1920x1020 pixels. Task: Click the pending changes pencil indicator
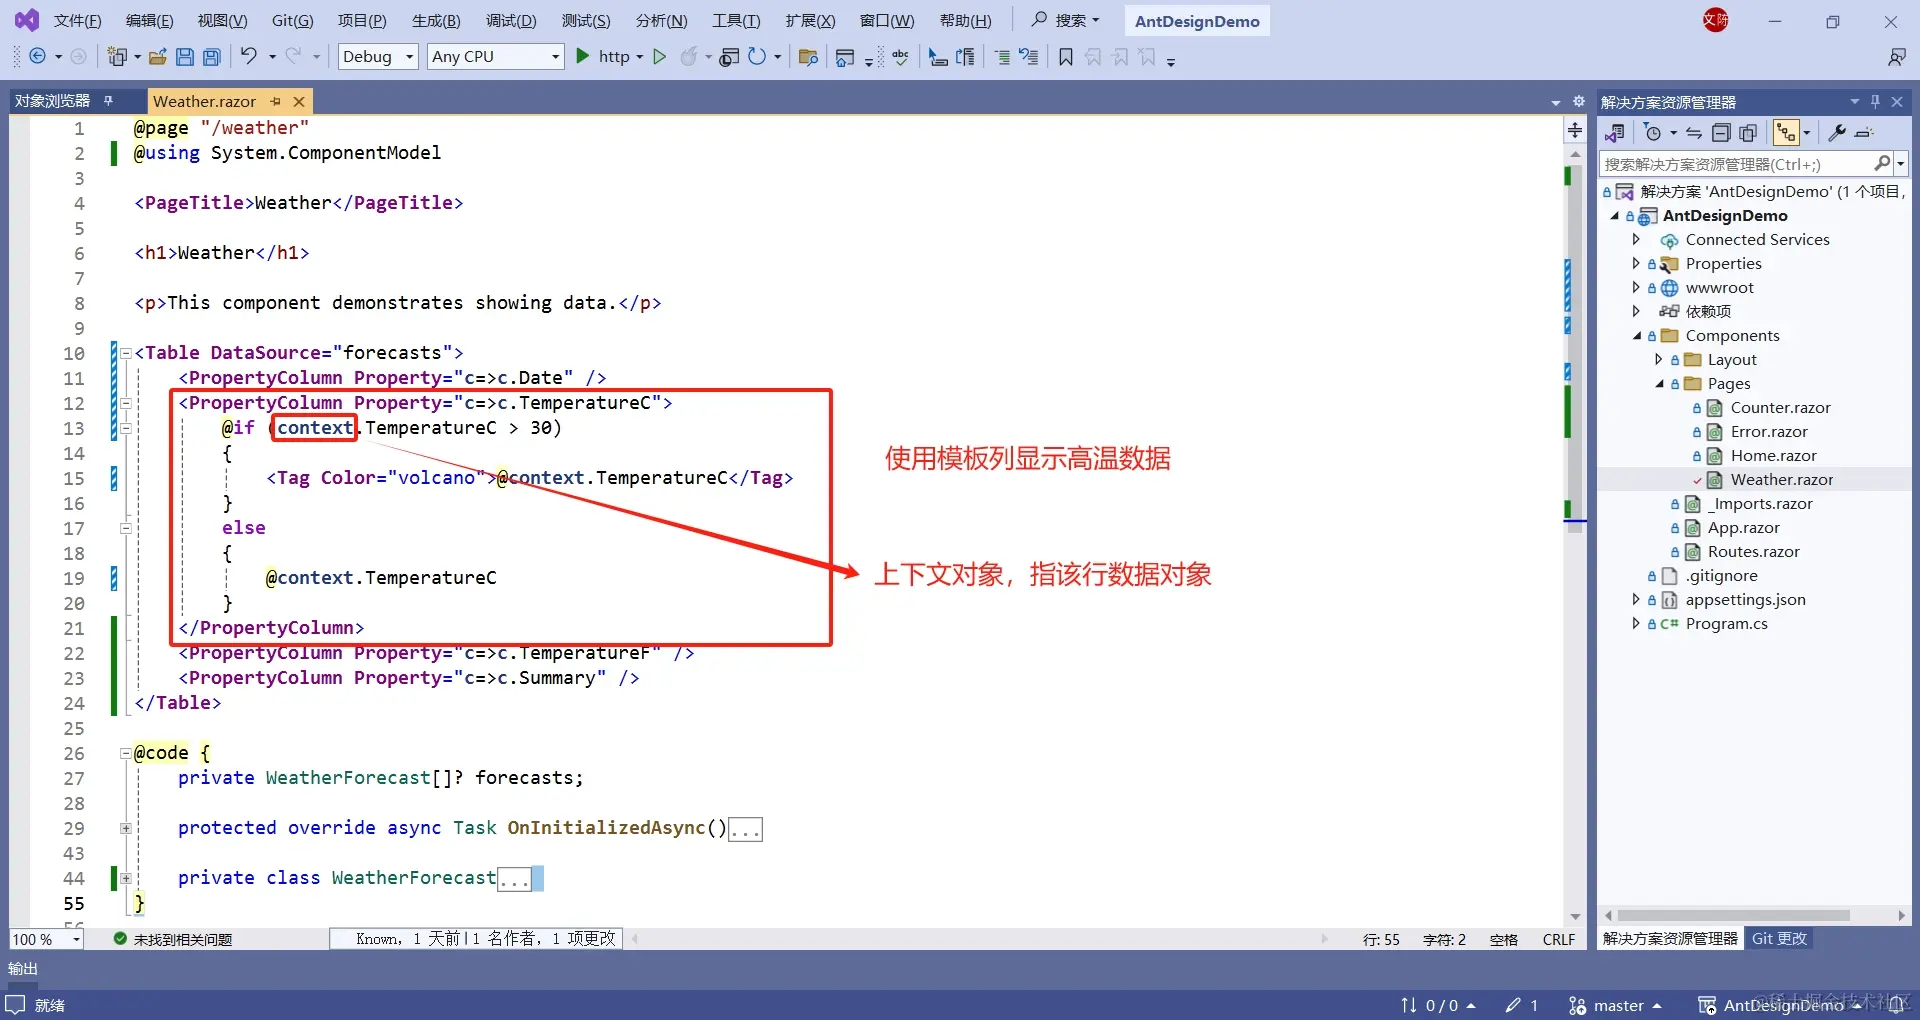pyautogui.click(x=1522, y=1005)
